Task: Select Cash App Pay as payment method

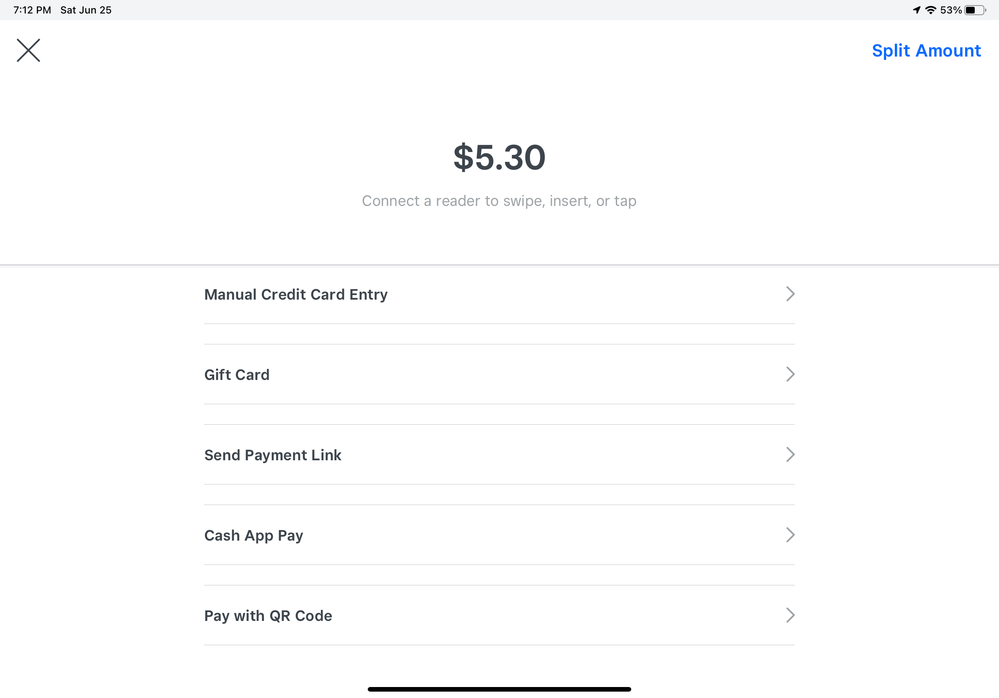Action: click(254, 536)
